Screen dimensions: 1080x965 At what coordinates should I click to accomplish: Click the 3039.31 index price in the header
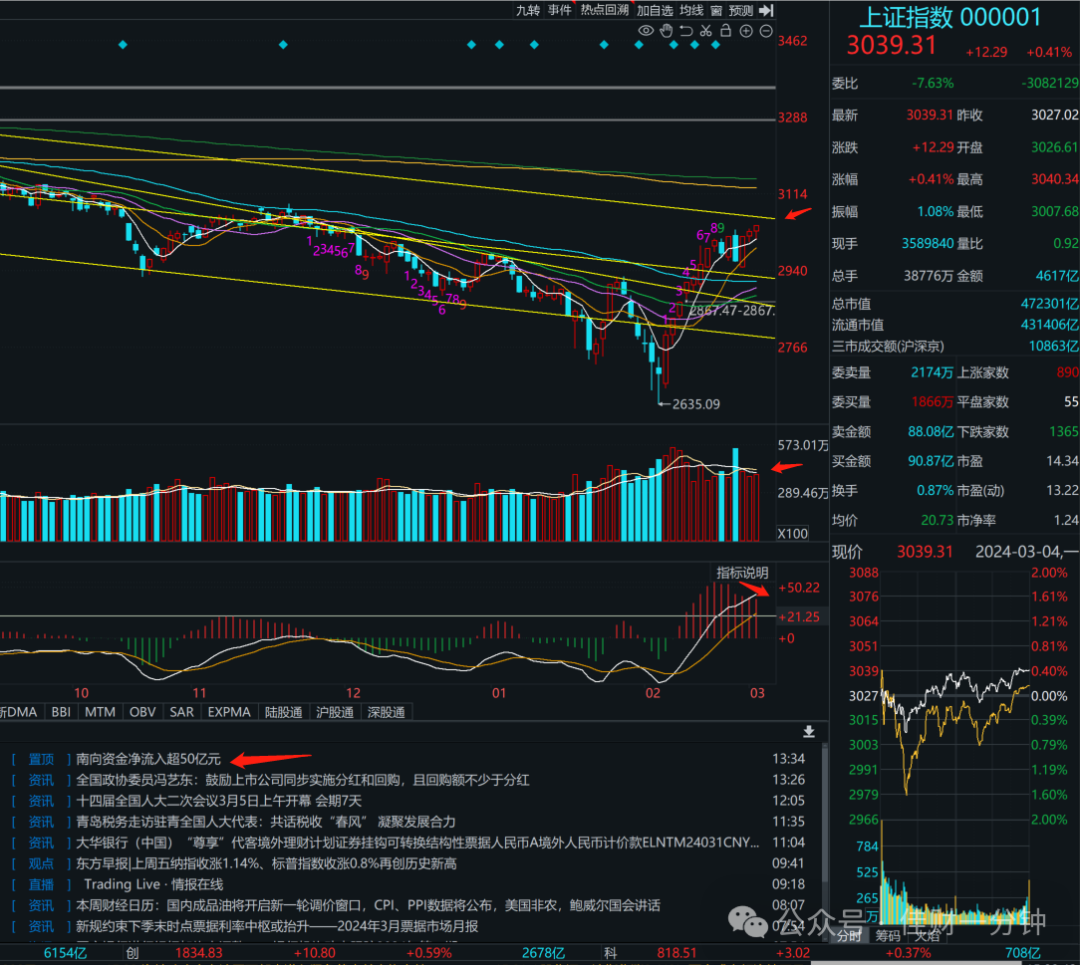pos(891,45)
